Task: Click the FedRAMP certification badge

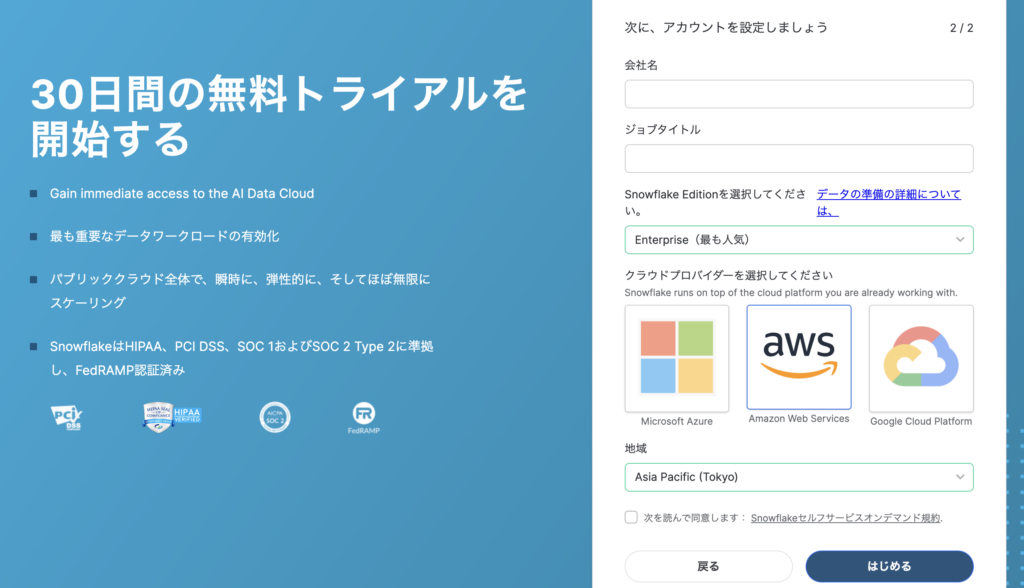Action: 364,417
